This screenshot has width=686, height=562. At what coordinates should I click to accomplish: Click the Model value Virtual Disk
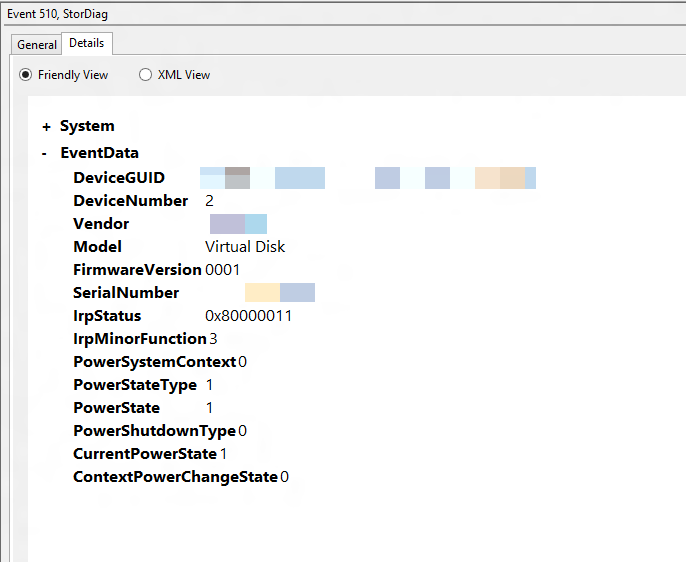[x=245, y=247]
